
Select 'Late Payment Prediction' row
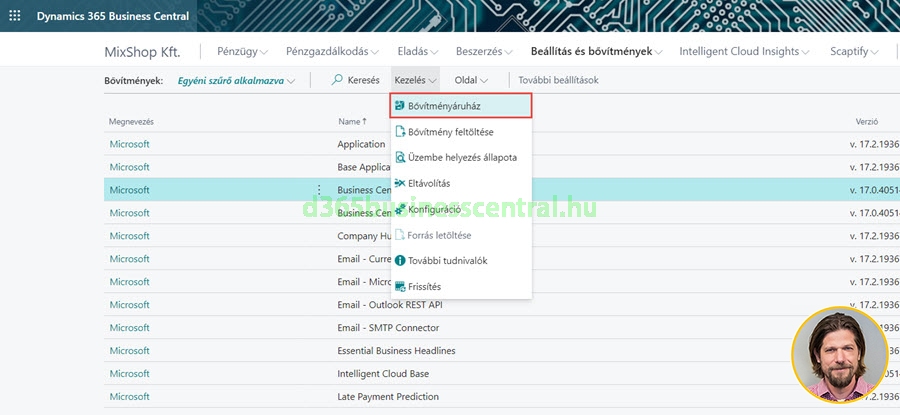[x=502, y=397]
